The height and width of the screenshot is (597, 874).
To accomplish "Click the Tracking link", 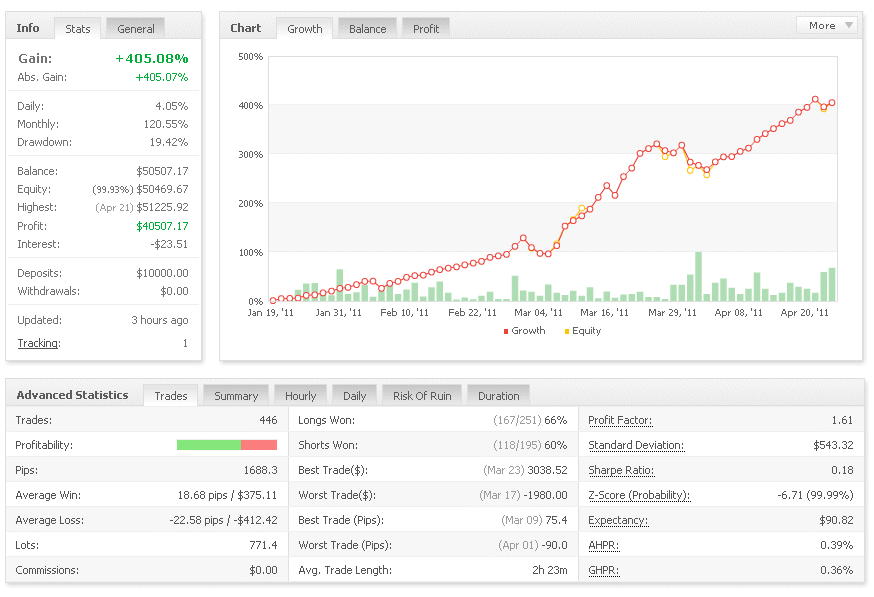I will tap(38, 343).
